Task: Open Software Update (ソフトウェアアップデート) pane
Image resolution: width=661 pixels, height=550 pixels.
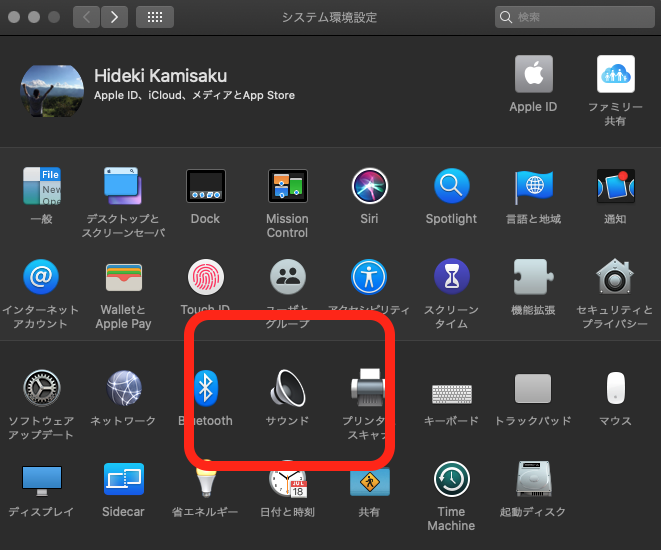Action: [41, 388]
